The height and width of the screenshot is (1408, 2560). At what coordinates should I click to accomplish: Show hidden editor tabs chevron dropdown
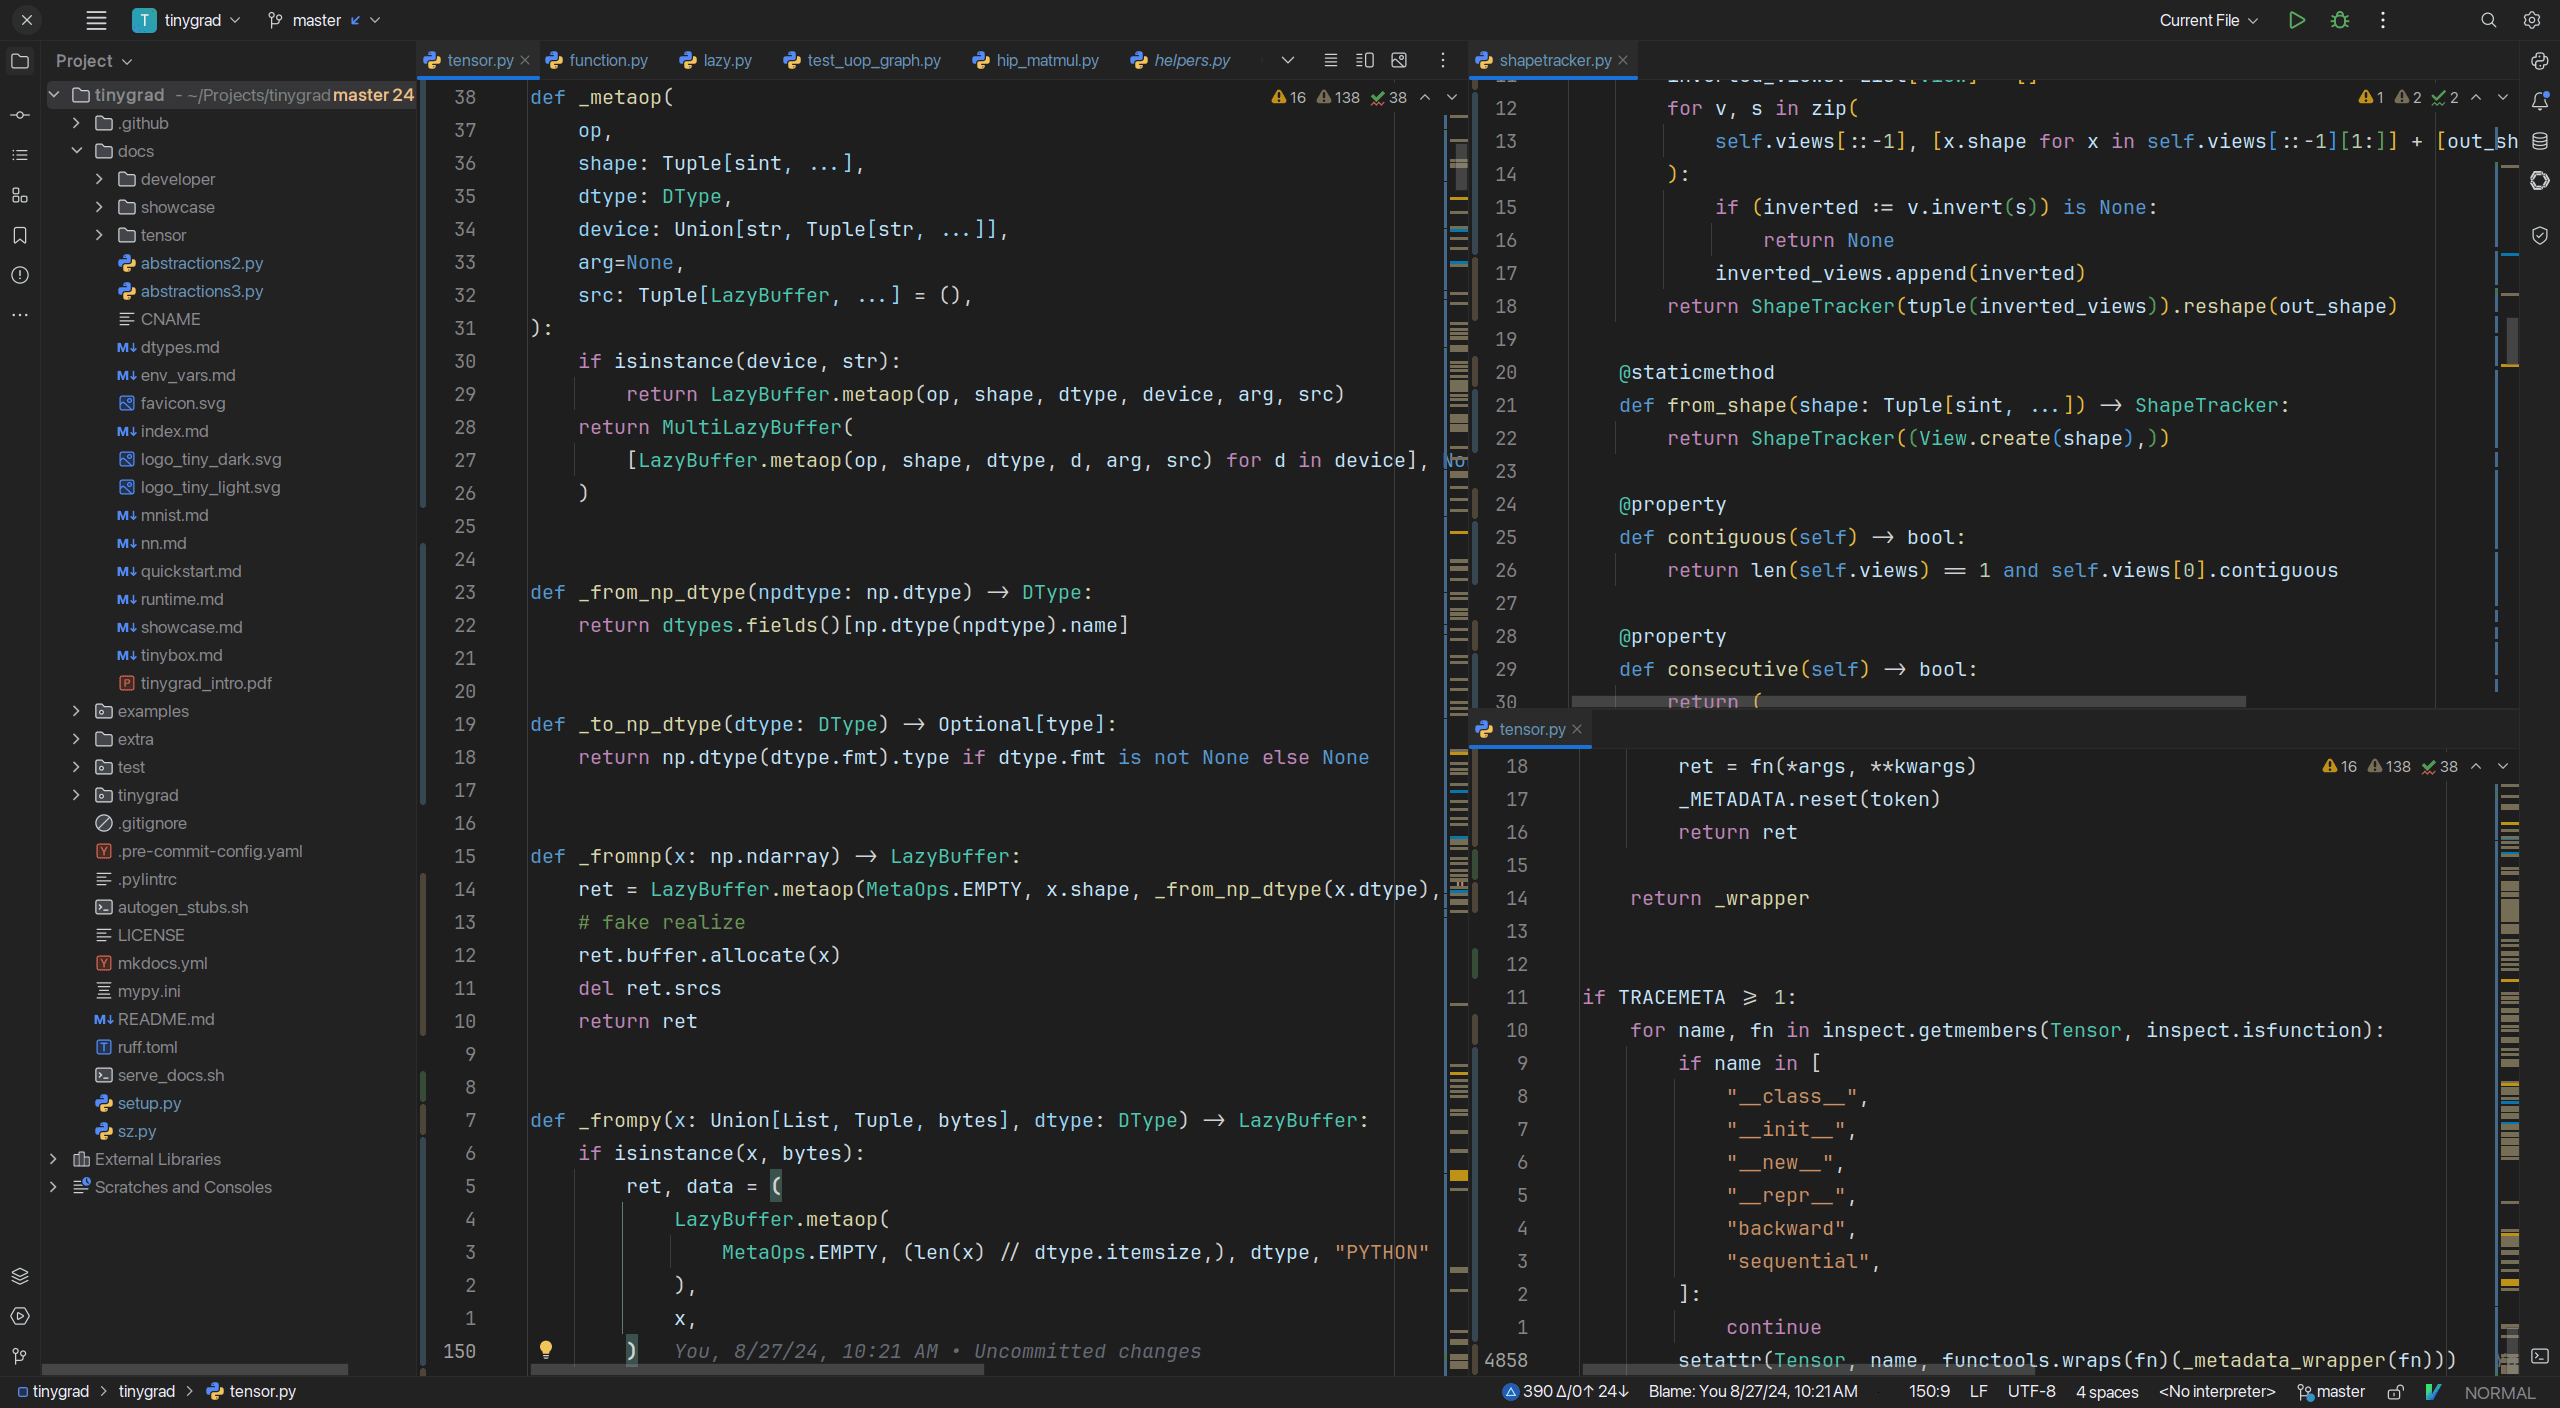[x=1288, y=60]
